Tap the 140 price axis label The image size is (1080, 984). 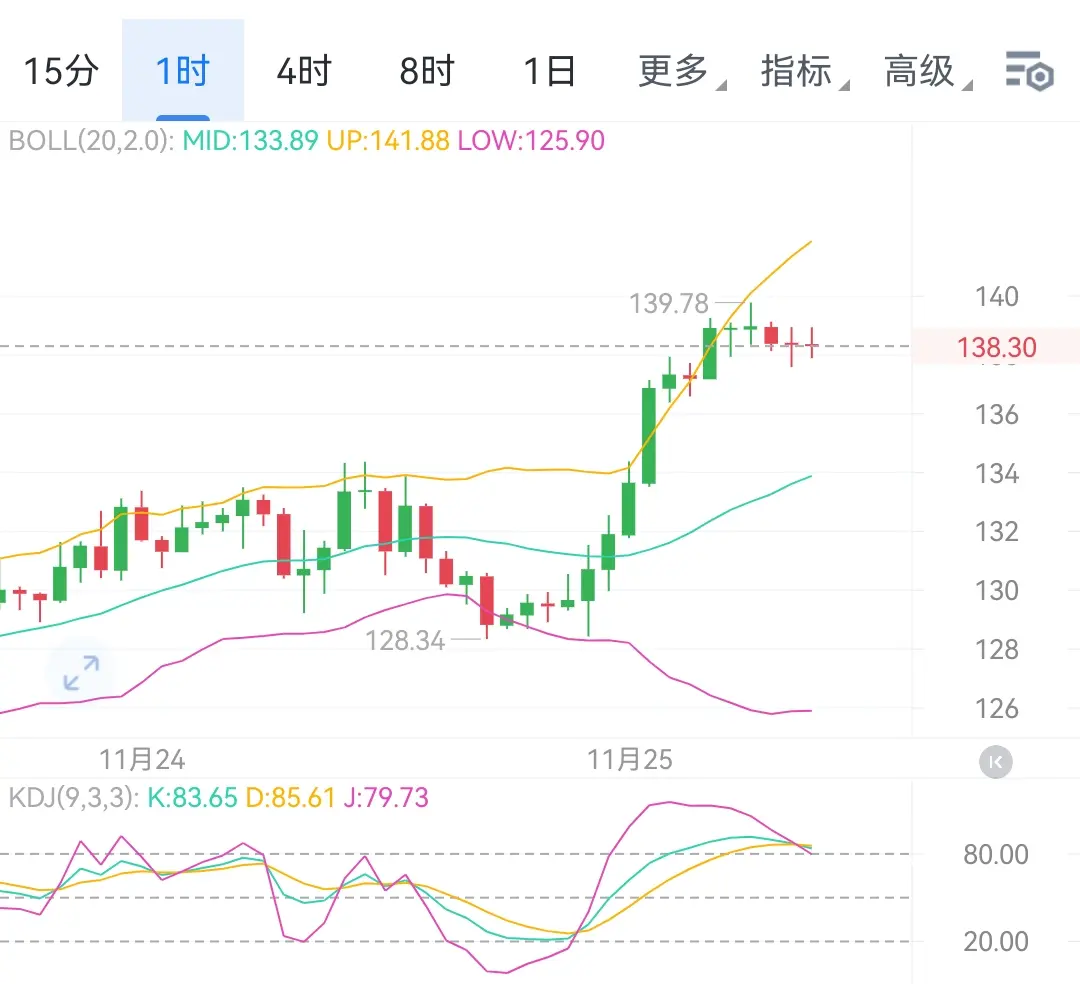coord(997,297)
